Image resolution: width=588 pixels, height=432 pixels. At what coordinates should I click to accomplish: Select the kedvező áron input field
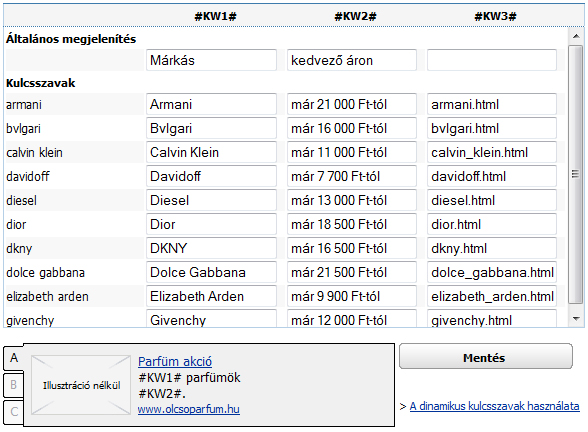pos(352,60)
